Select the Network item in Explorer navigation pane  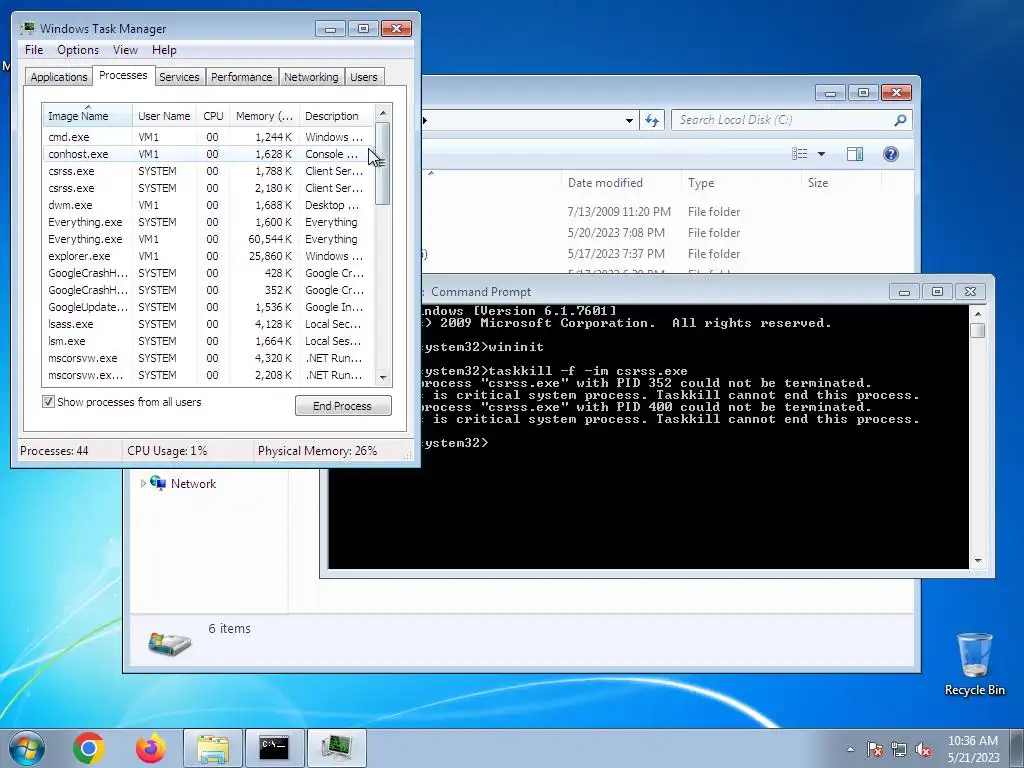coord(193,484)
